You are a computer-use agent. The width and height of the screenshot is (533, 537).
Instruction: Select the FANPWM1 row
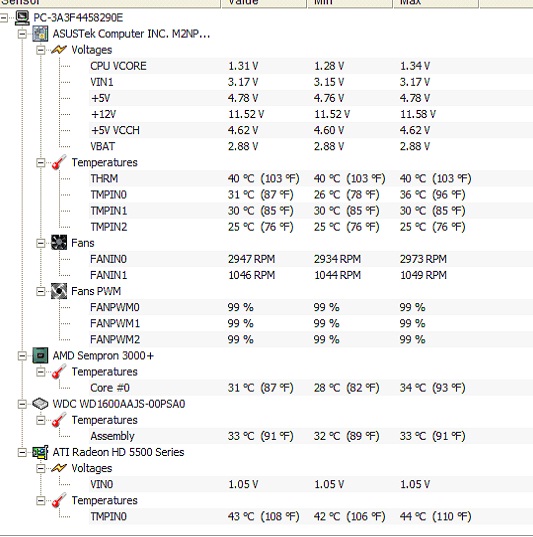(311, 323)
